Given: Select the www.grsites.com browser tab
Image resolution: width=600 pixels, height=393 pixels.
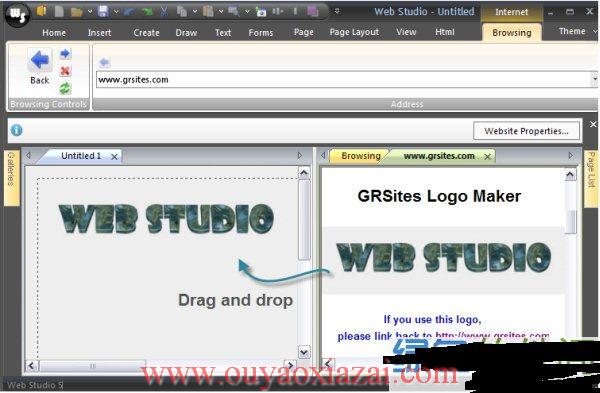Looking at the screenshot, I should coord(439,156).
